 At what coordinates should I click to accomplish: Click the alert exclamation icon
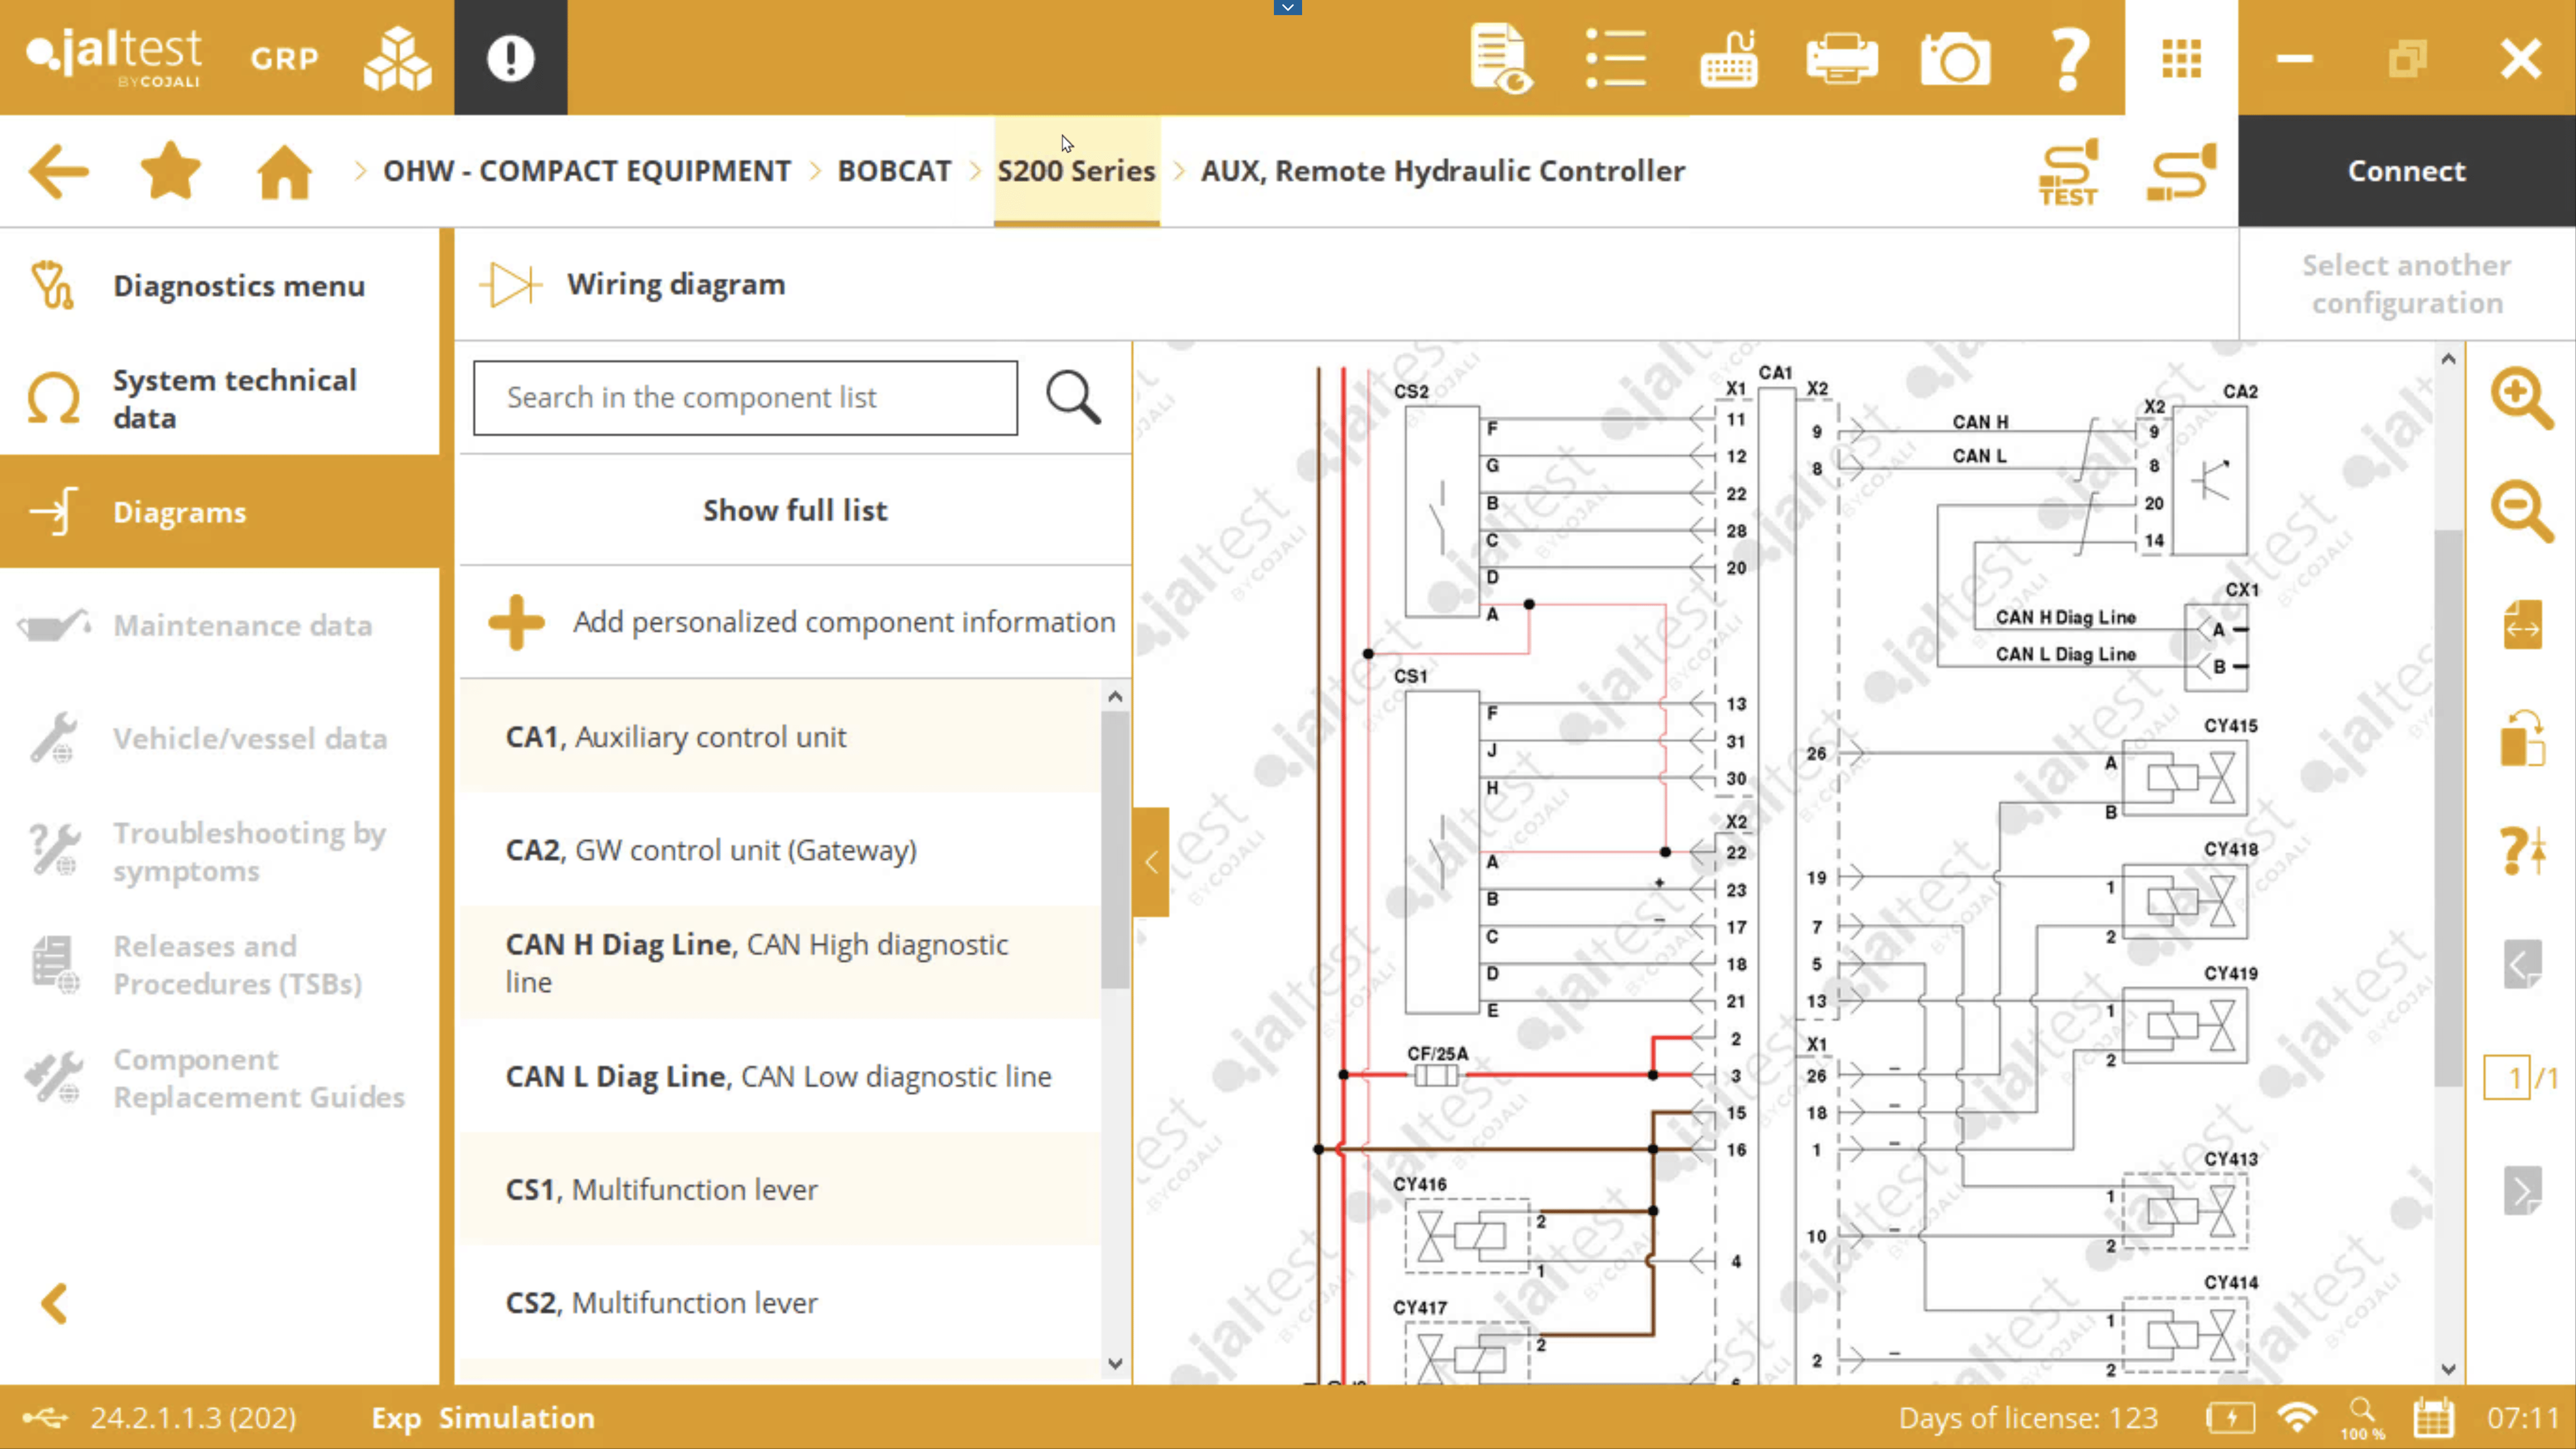510,58
